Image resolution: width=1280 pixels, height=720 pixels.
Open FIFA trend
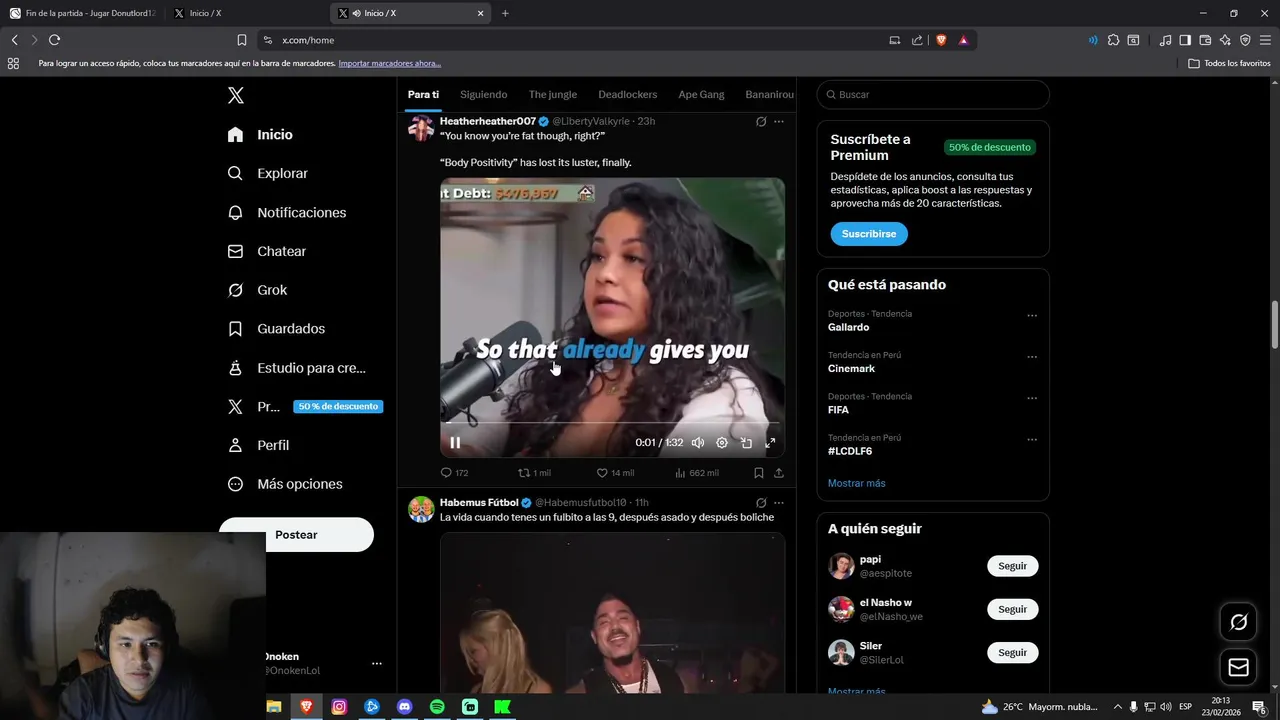[x=838, y=410]
